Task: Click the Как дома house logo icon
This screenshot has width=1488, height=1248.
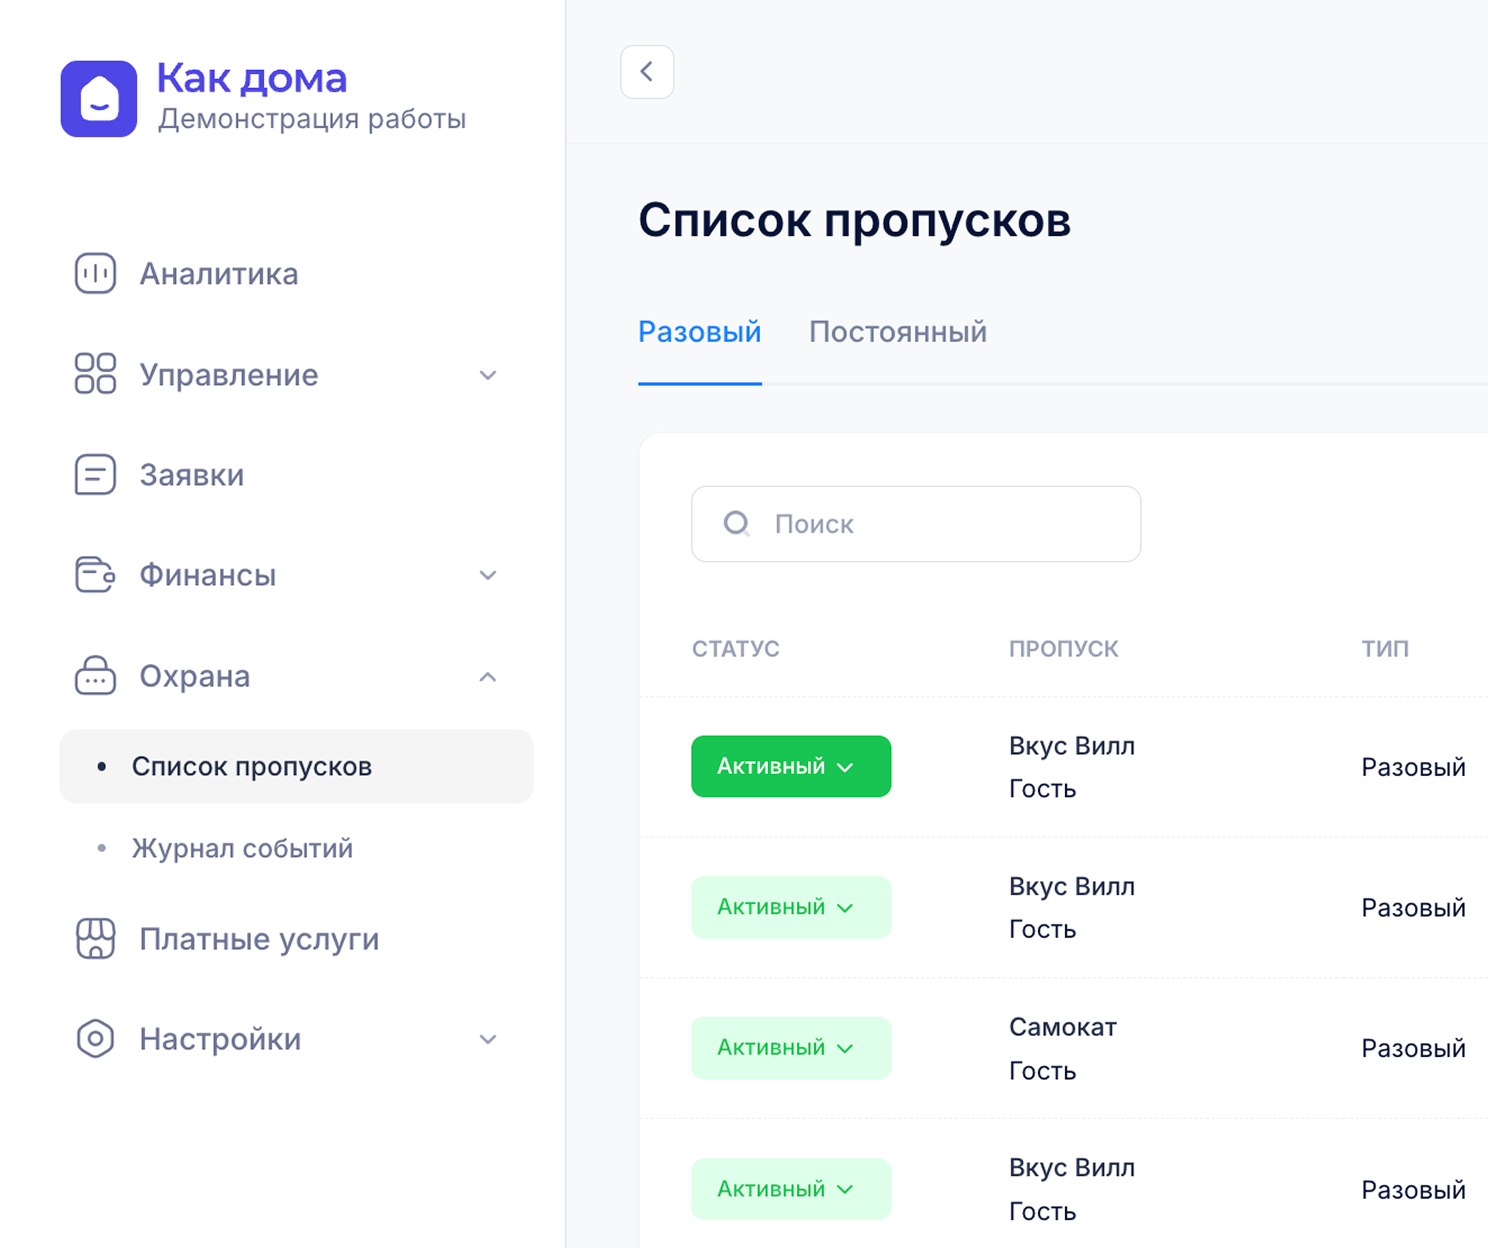Action: [x=98, y=99]
